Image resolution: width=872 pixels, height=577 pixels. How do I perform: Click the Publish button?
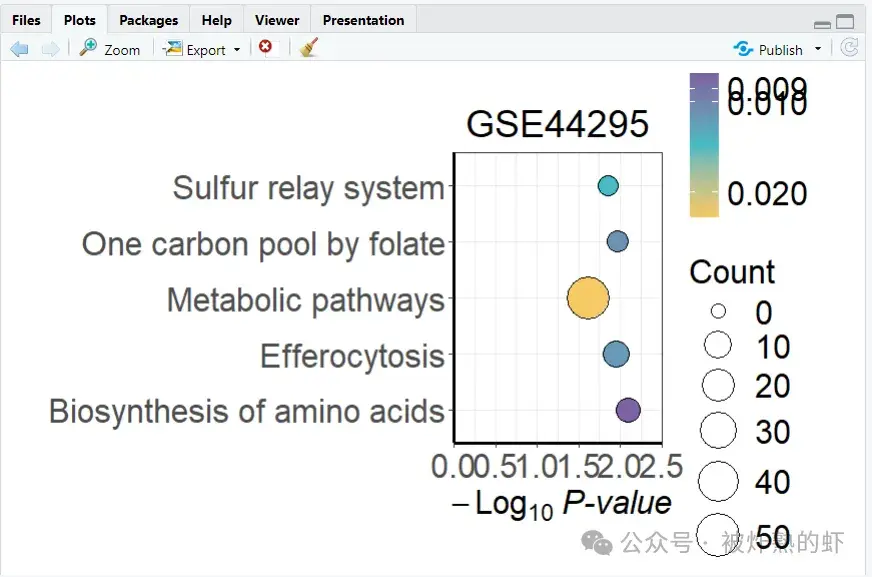coord(768,49)
